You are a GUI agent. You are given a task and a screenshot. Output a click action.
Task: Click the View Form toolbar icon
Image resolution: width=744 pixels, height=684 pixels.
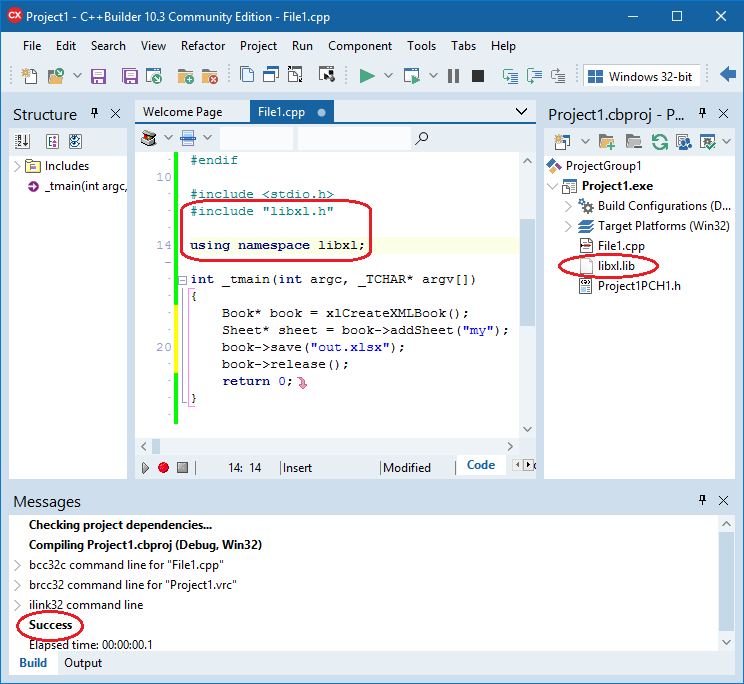click(x=271, y=75)
